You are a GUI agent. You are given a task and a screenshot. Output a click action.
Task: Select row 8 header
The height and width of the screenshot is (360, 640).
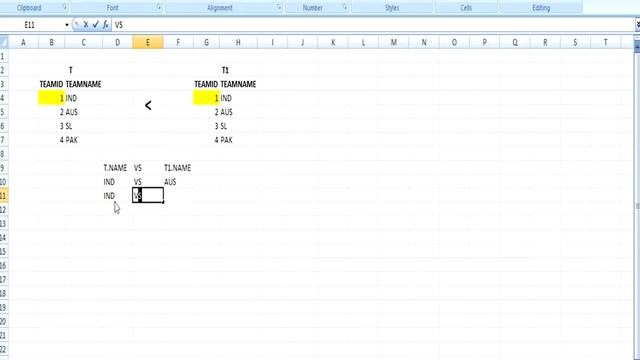[4, 154]
